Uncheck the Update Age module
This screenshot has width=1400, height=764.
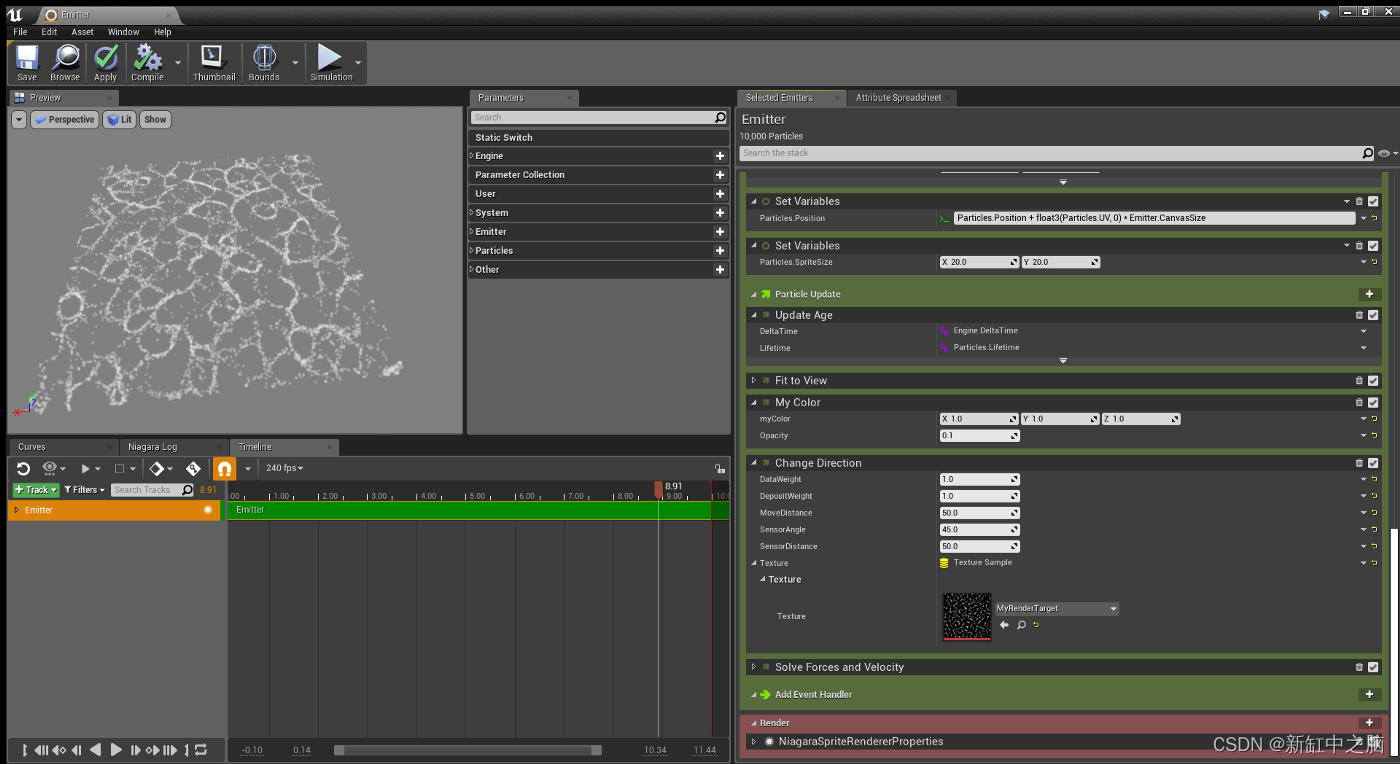[1373, 315]
